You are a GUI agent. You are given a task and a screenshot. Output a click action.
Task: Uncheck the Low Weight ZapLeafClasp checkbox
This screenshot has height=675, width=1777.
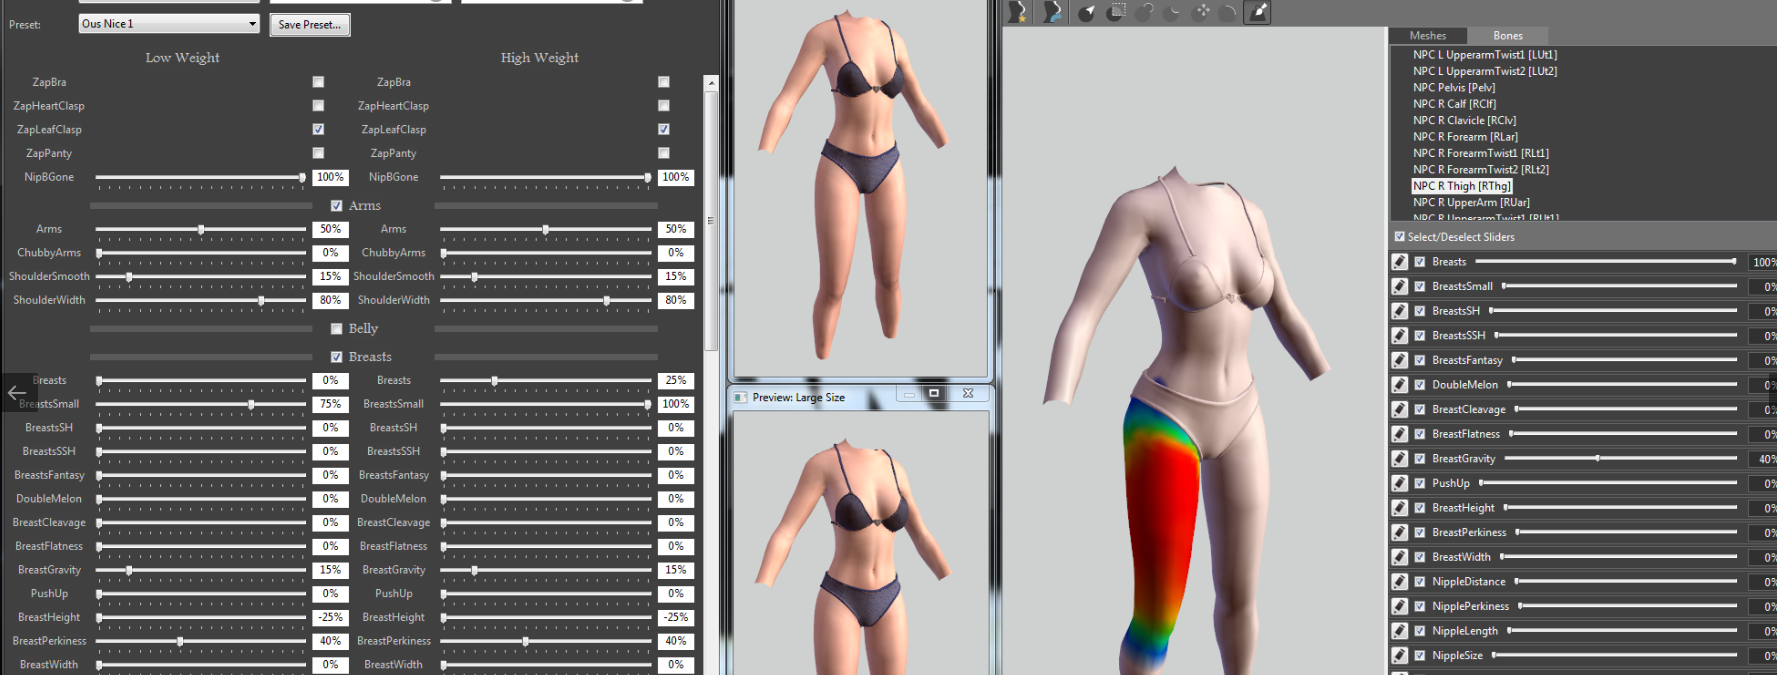[318, 129]
